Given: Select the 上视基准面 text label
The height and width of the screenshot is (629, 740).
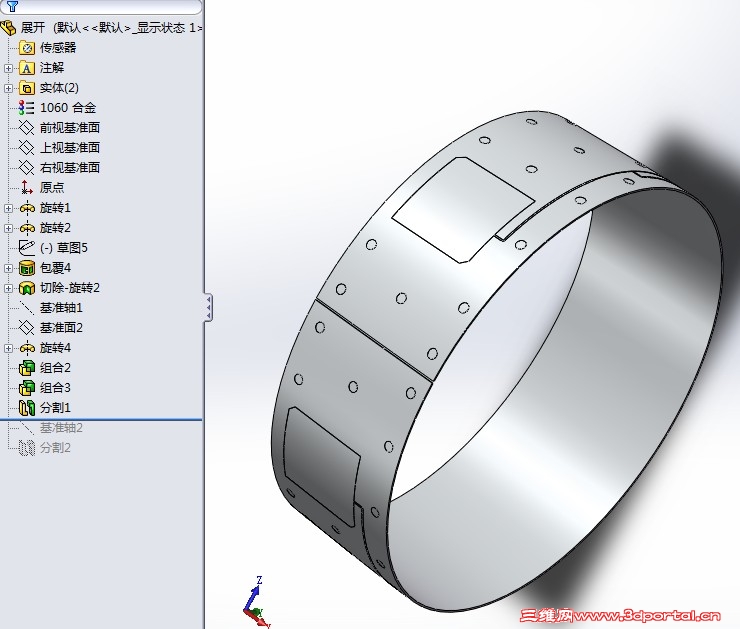Looking at the screenshot, I should pyautogui.click(x=70, y=148).
